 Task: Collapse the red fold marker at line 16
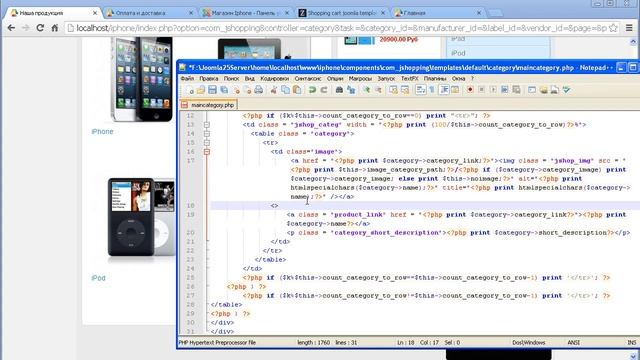pos(207,151)
